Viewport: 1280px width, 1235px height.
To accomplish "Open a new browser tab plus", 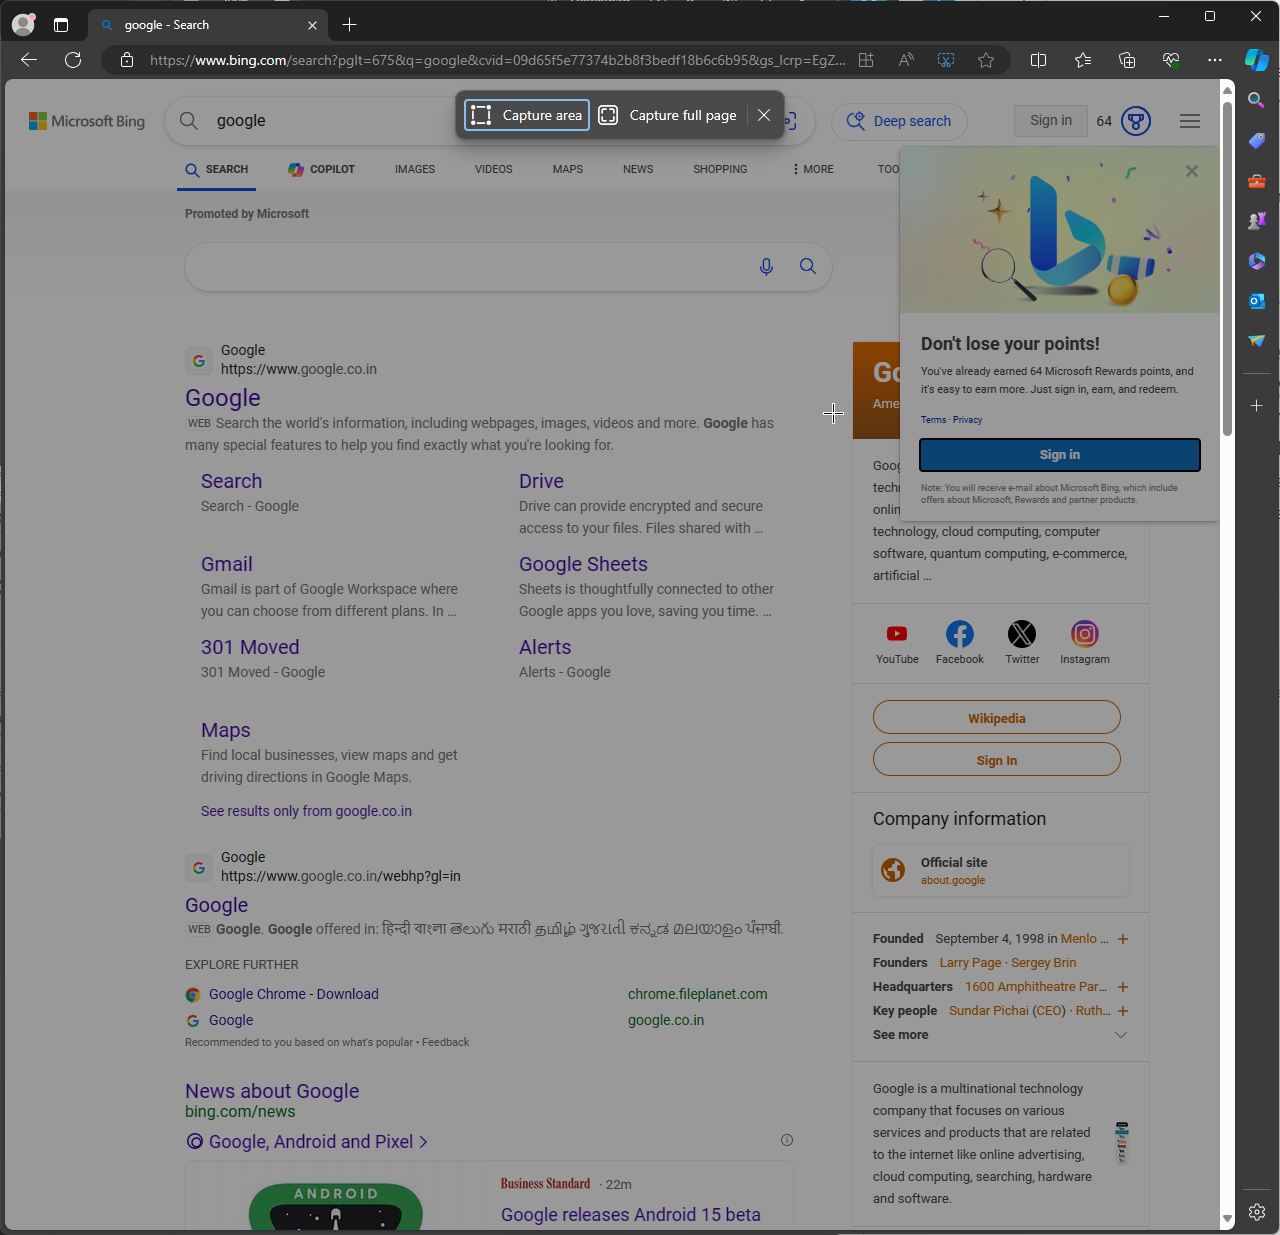I will [349, 25].
